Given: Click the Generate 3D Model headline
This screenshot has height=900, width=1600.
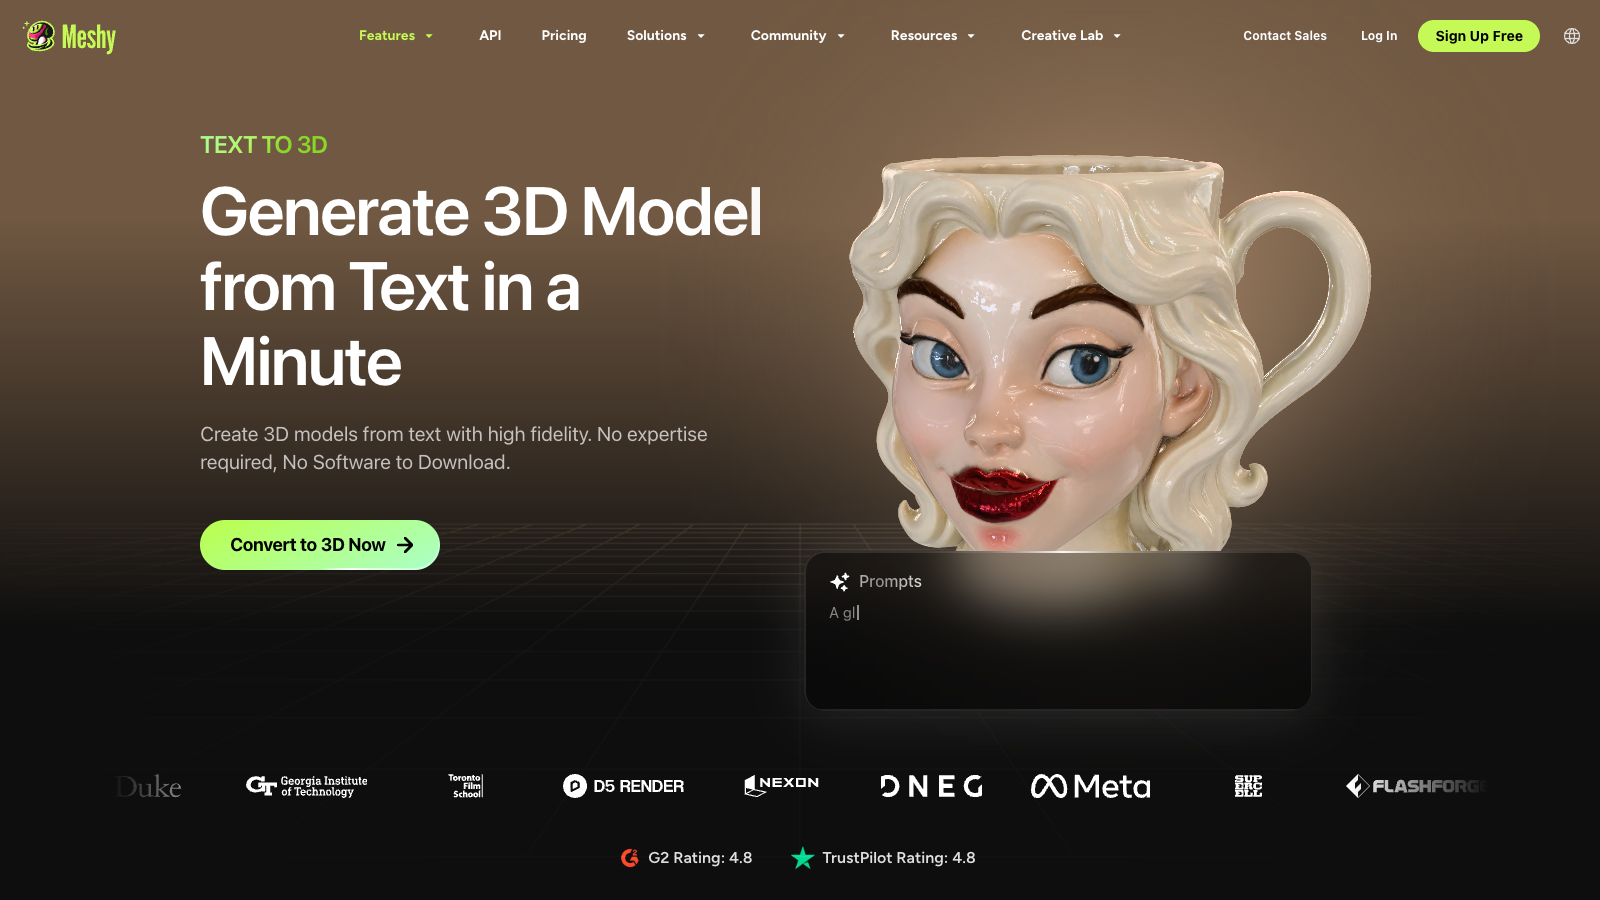Looking at the screenshot, I should click(481, 287).
